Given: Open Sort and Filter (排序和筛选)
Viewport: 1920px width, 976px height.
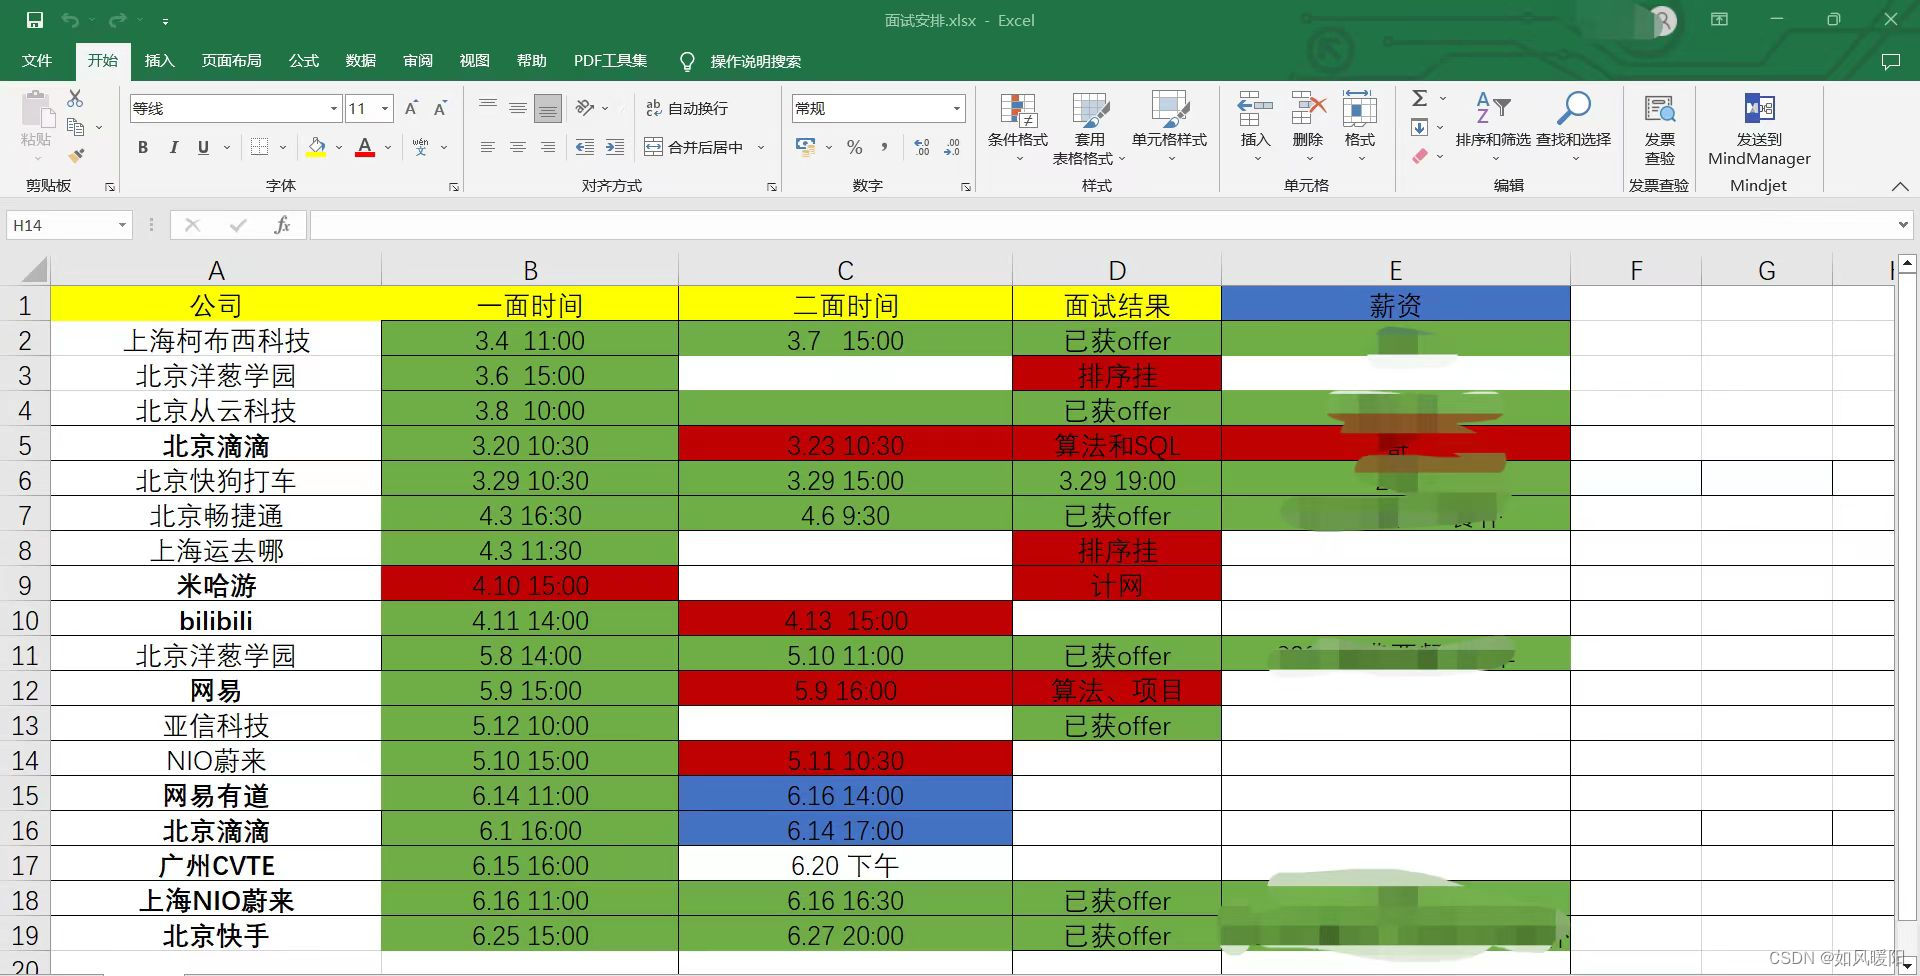Looking at the screenshot, I should point(1493,127).
